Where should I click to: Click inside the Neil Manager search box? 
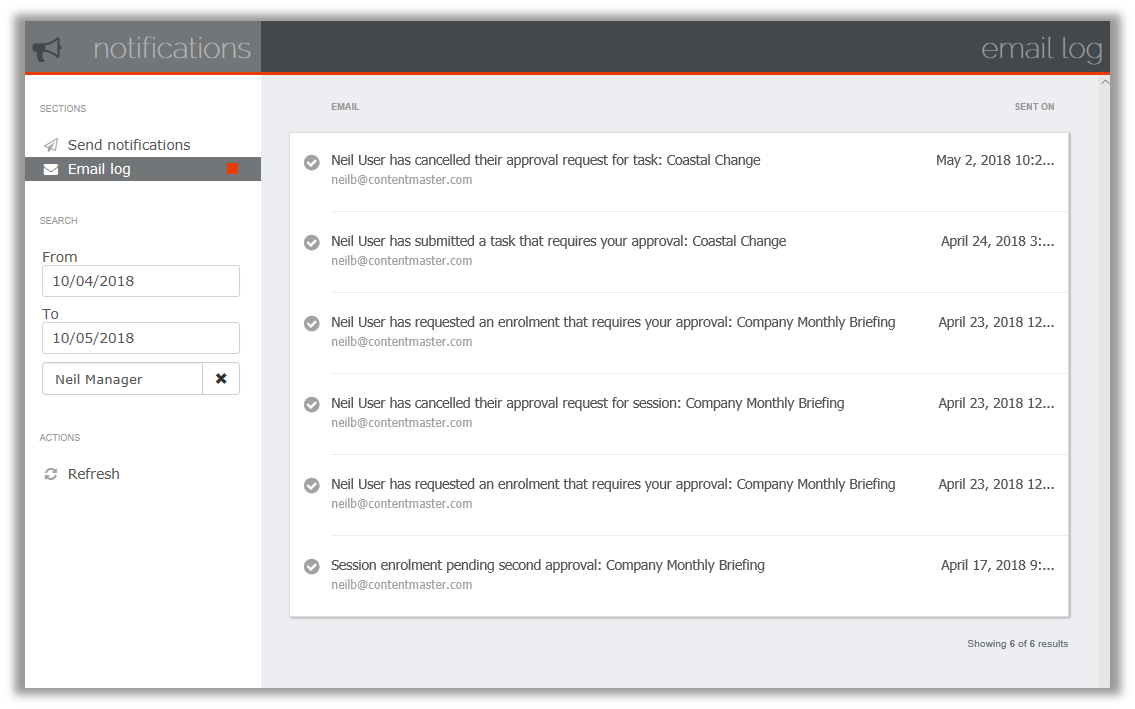point(122,378)
